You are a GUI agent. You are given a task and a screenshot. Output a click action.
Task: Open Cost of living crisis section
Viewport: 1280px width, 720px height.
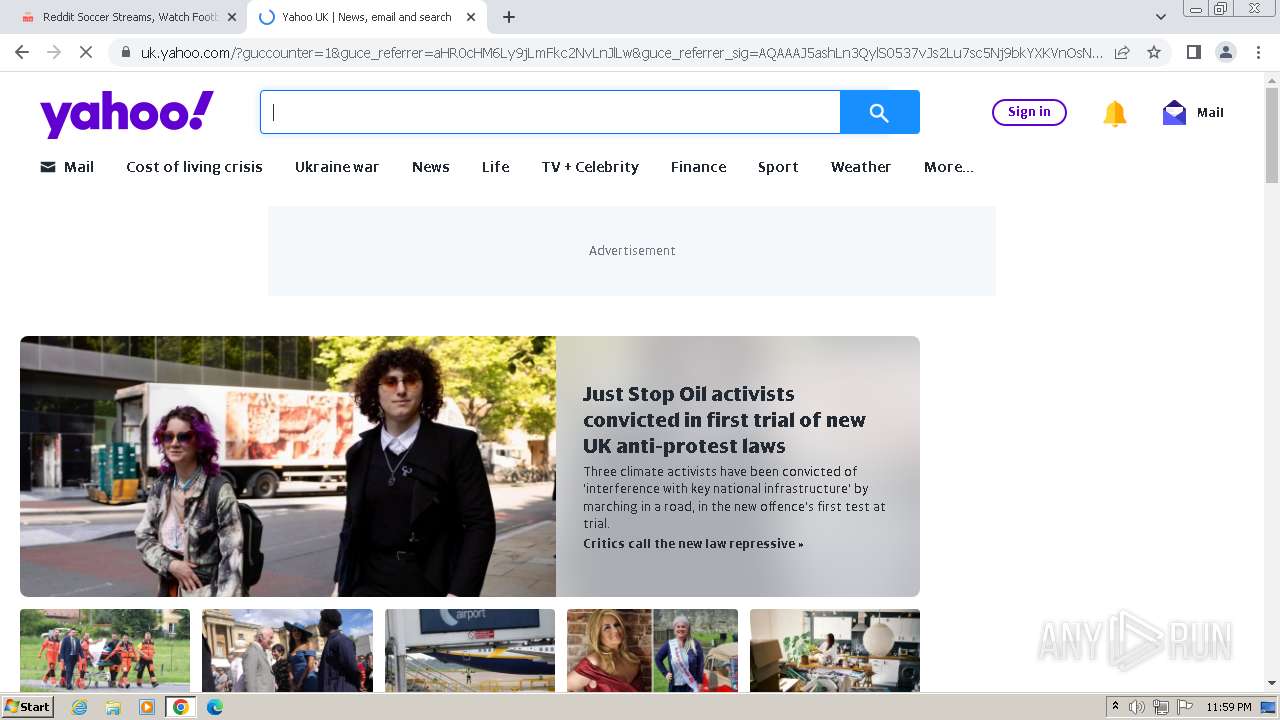pyautogui.click(x=194, y=167)
